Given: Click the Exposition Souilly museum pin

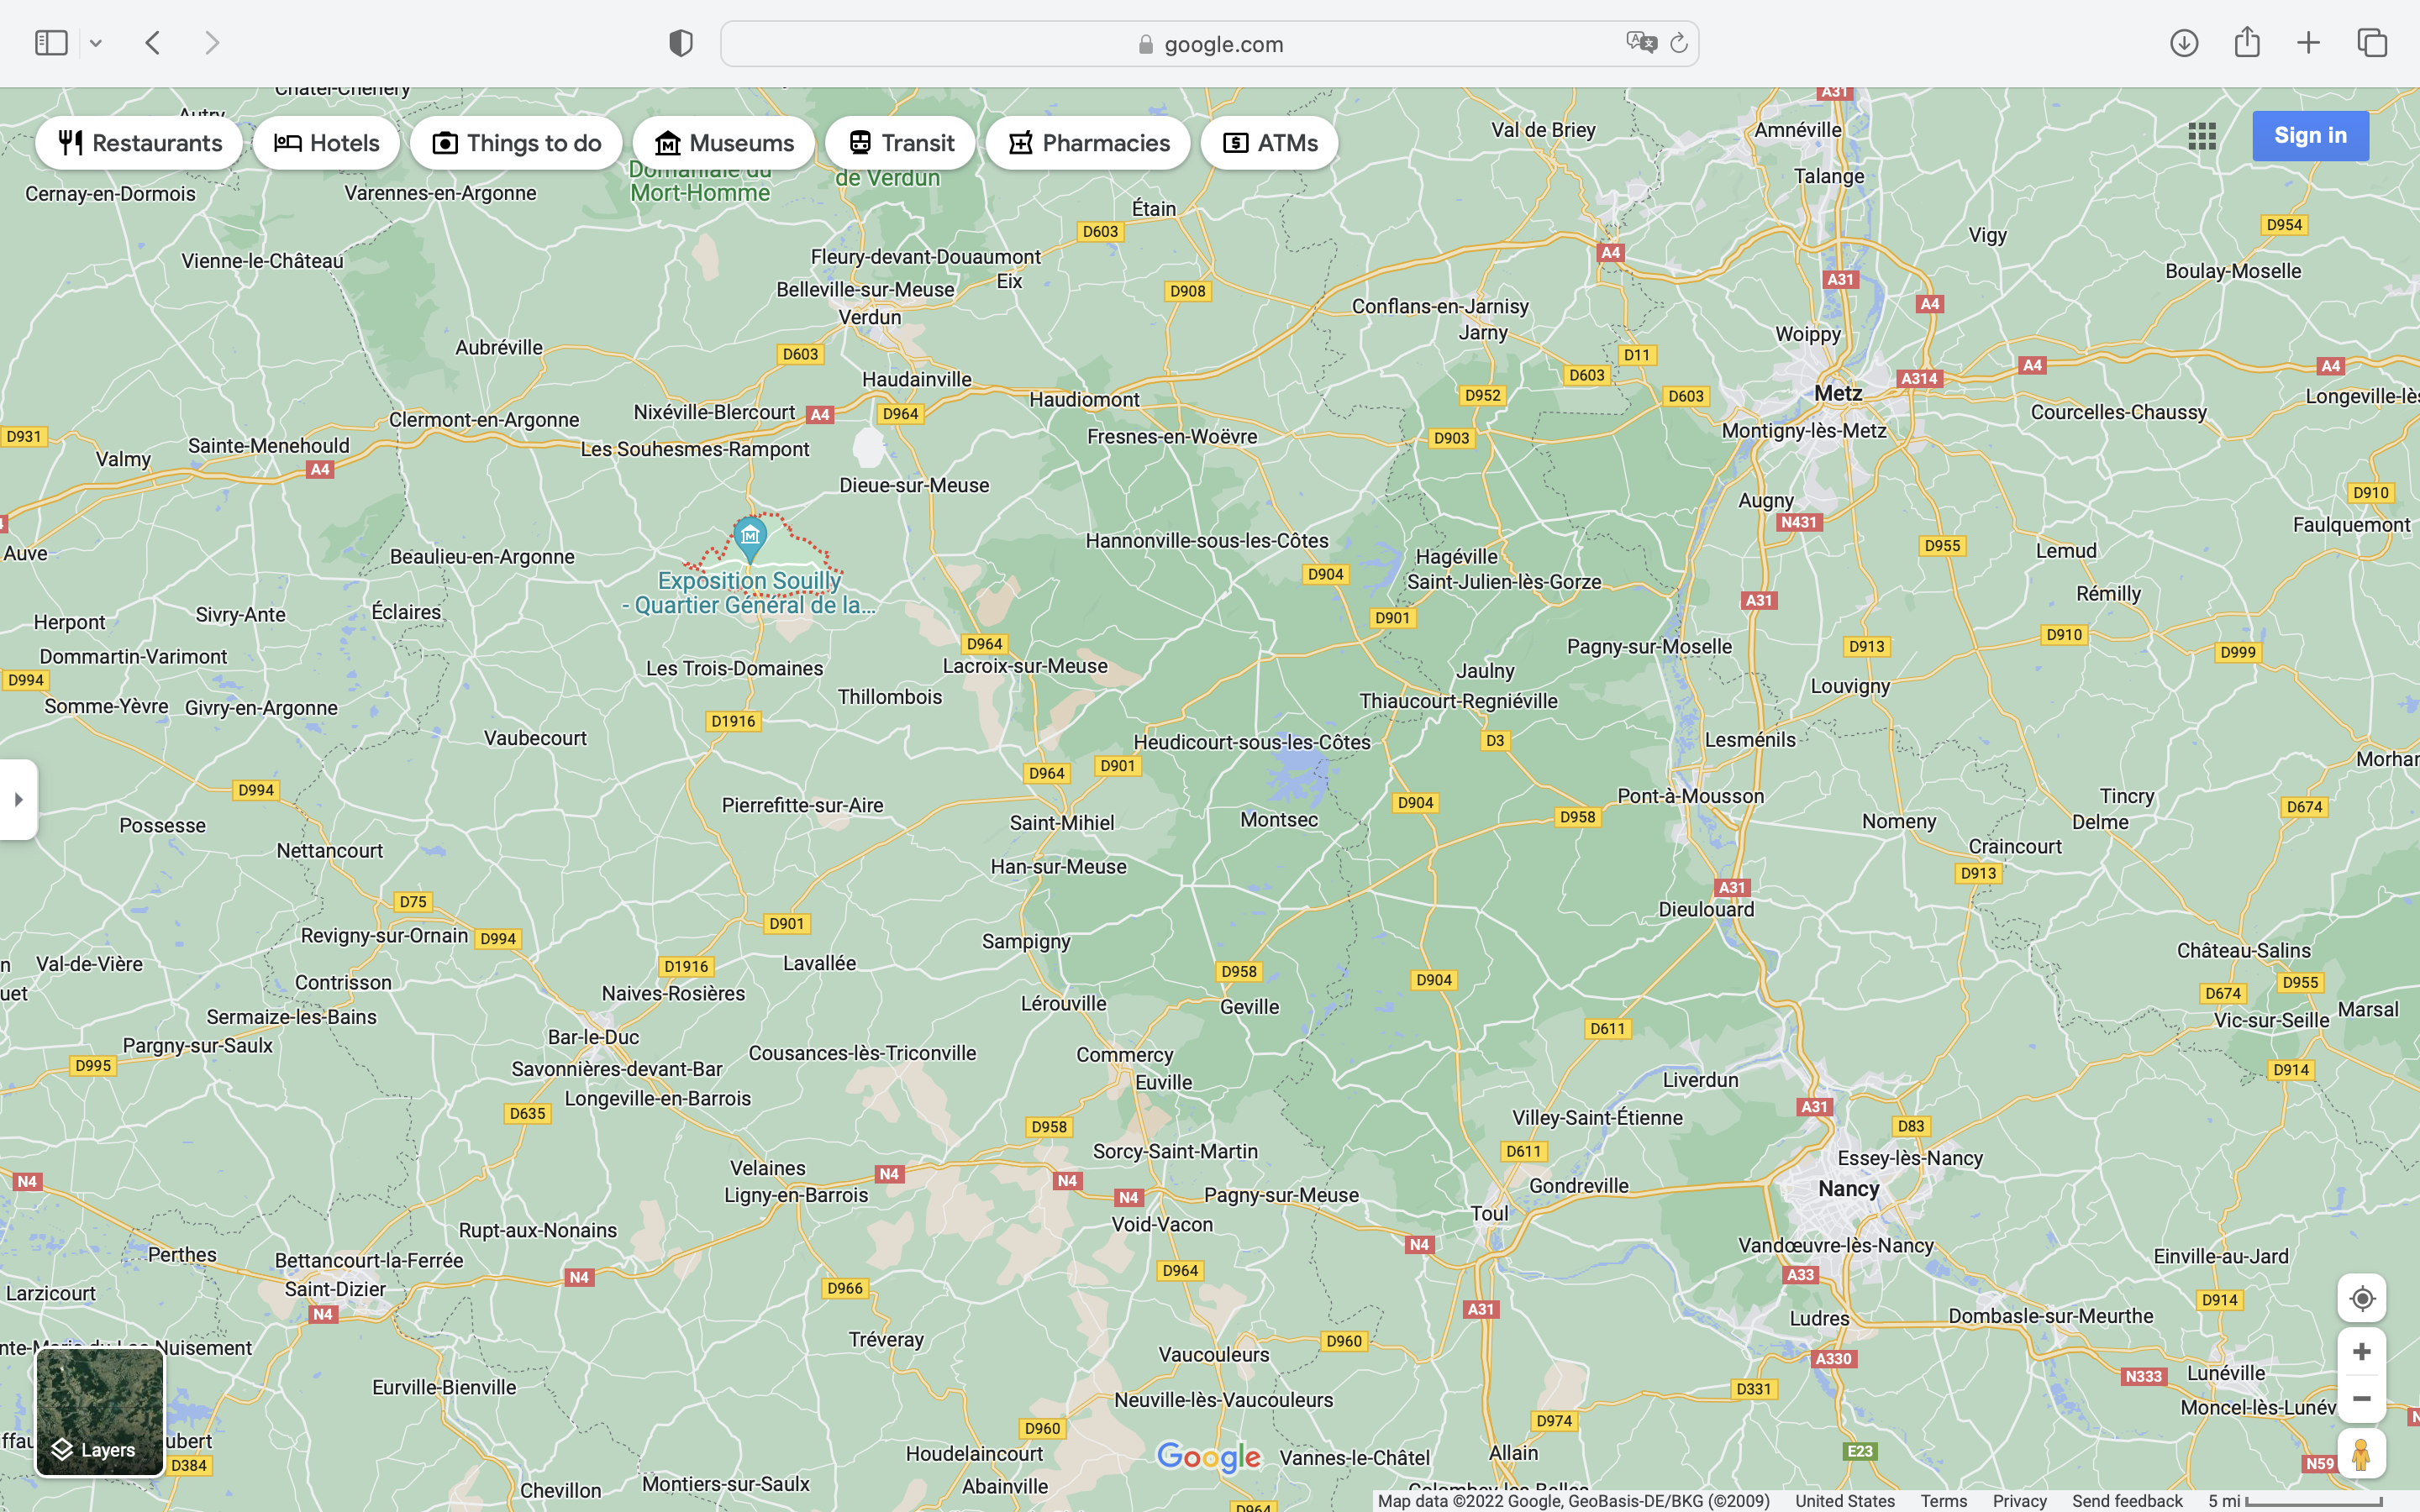Looking at the screenshot, I should [x=750, y=537].
